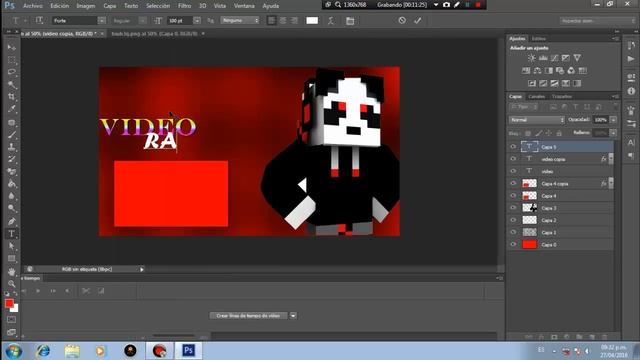This screenshot has height=360, width=640.
Task: Open the Normal blend mode dropdown
Action: (x=537, y=120)
